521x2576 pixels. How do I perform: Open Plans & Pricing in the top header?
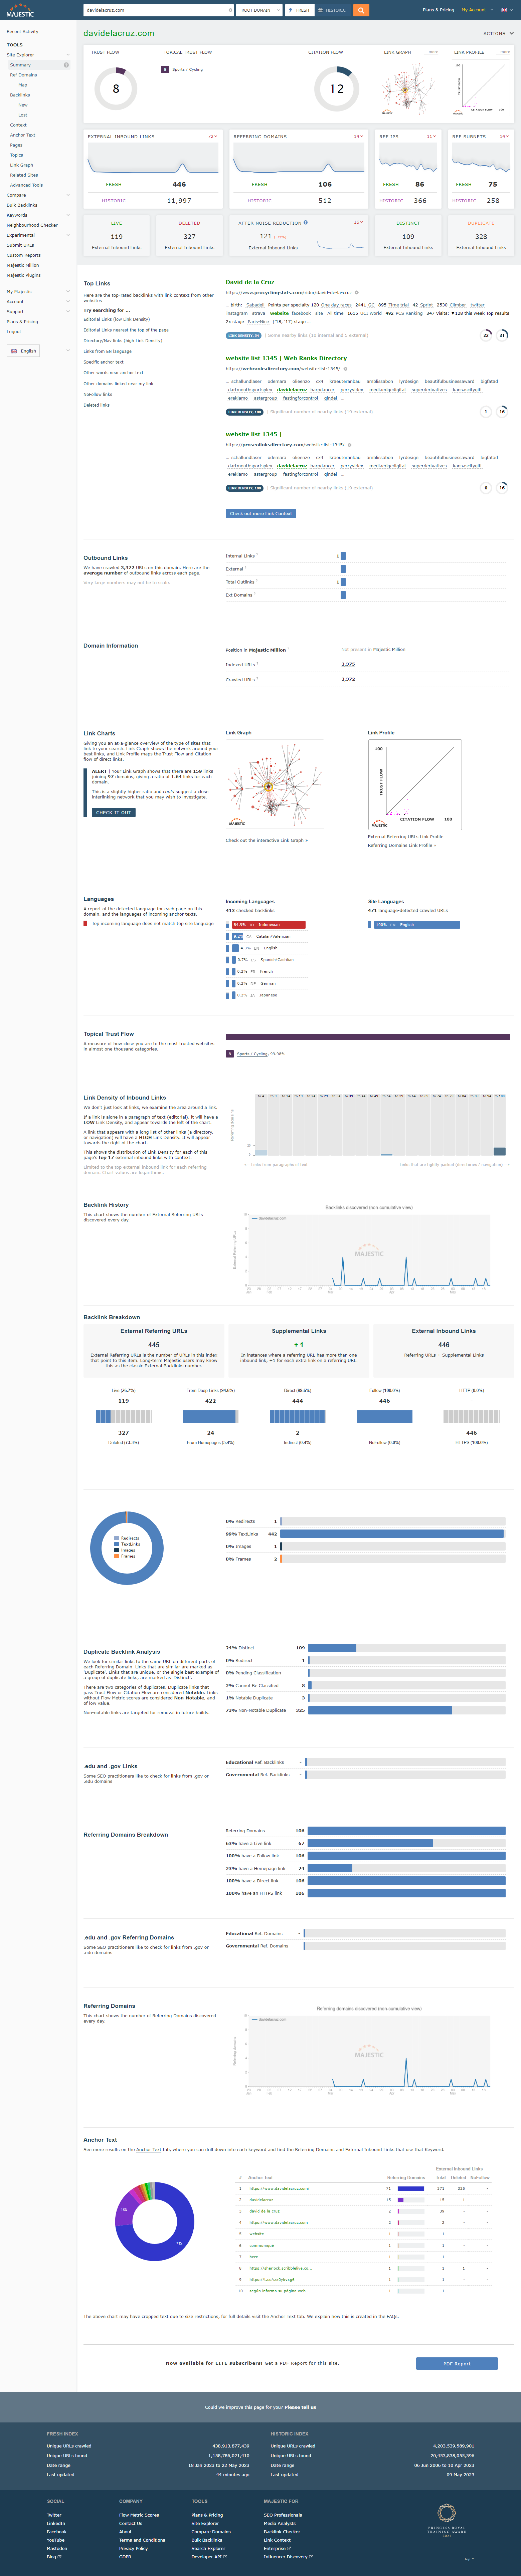[x=438, y=10]
